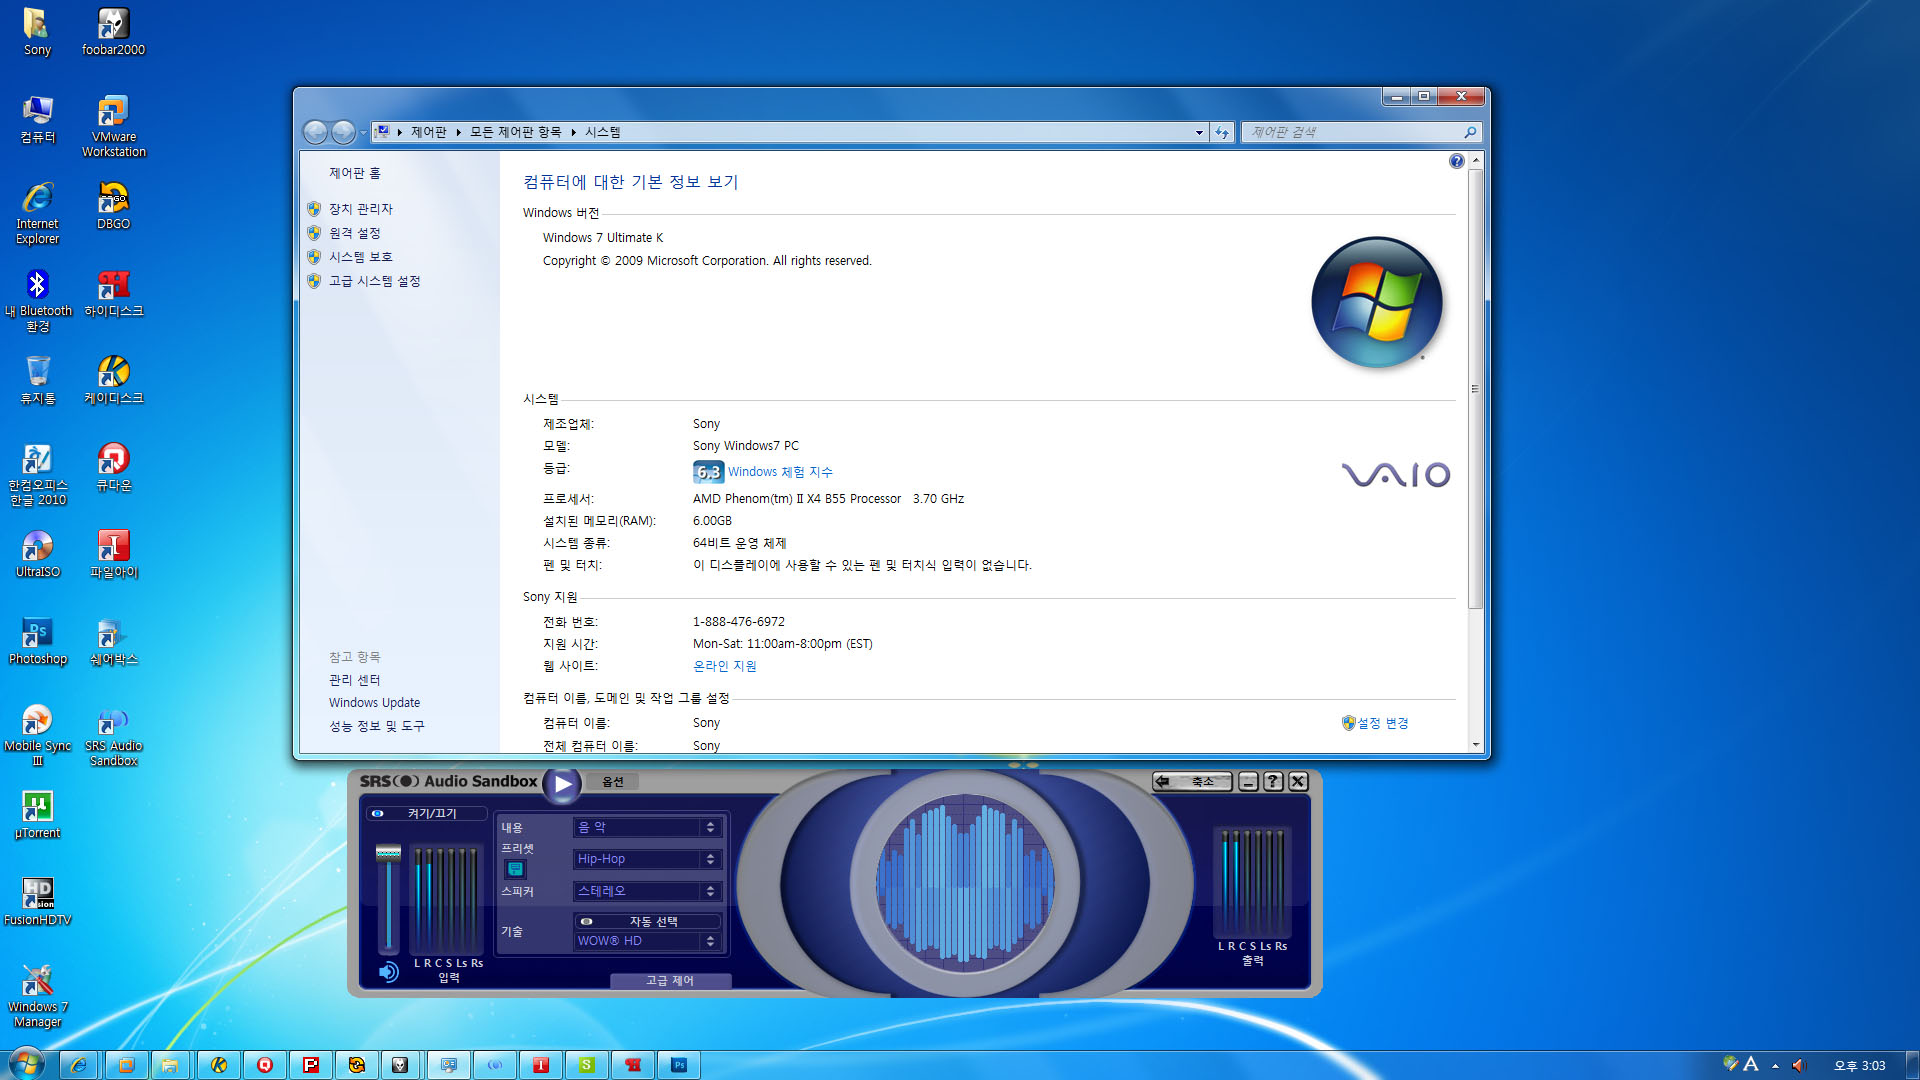Screen dimensions: 1920x1080
Task: Select the 쉐어박스 desktop icon
Action: (x=113, y=641)
